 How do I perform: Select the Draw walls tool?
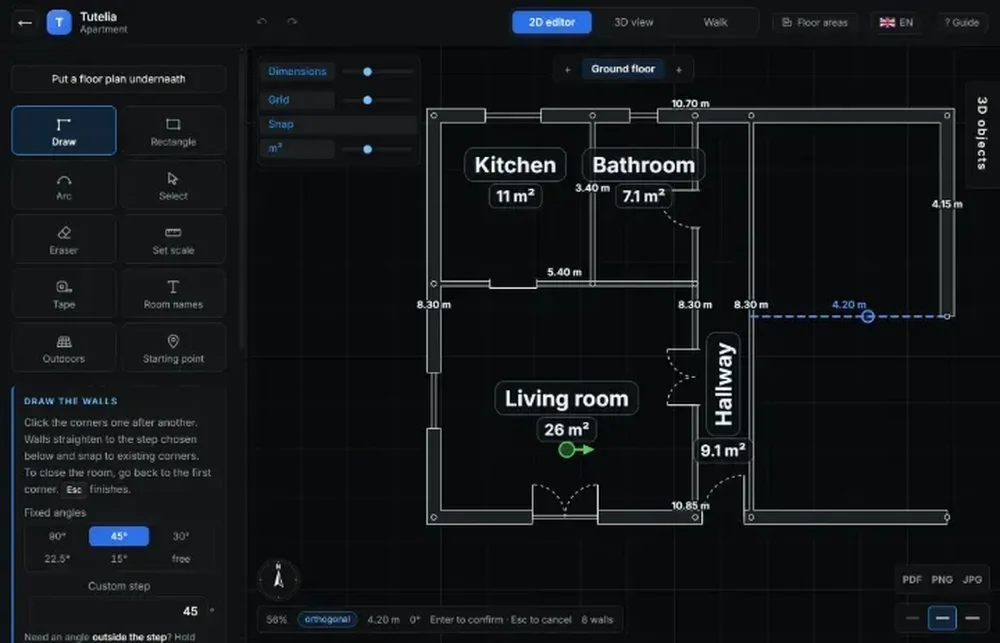[x=64, y=131]
